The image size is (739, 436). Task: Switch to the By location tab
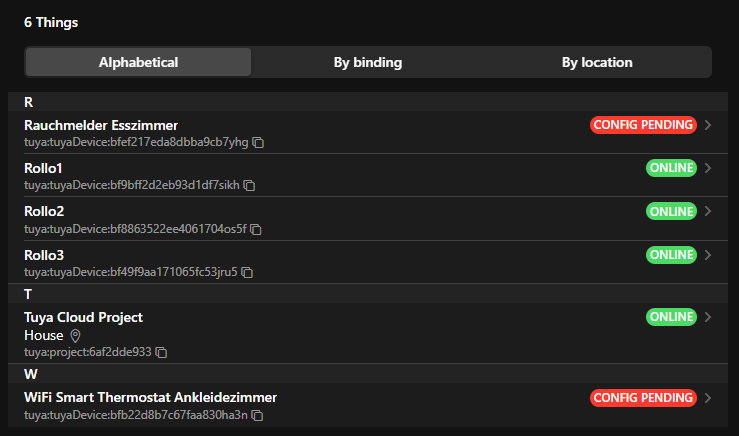click(596, 62)
